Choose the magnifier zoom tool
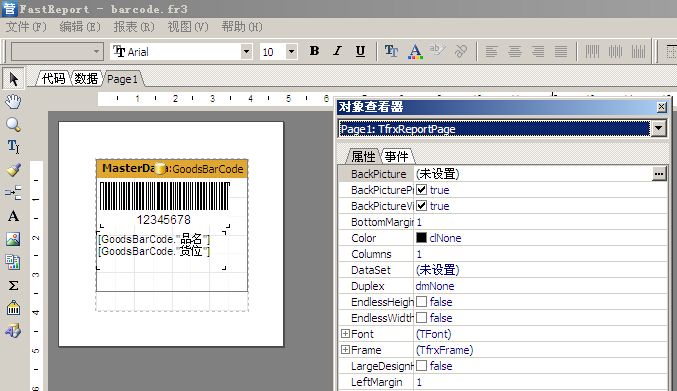The height and width of the screenshot is (391, 677). pyautogui.click(x=13, y=125)
